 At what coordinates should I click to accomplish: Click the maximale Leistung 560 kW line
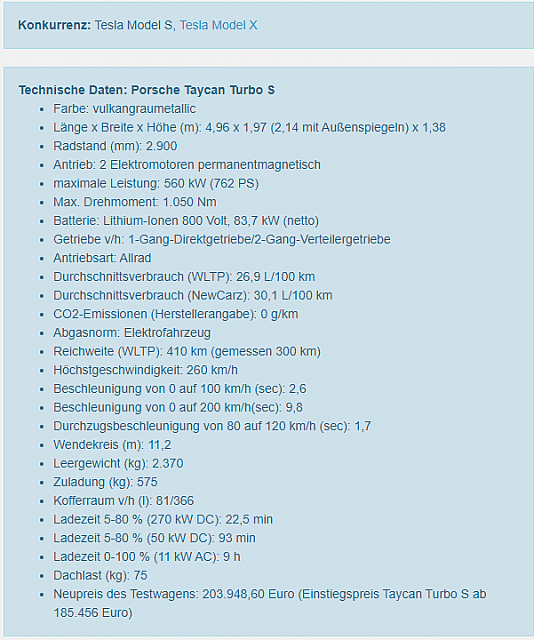156,184
